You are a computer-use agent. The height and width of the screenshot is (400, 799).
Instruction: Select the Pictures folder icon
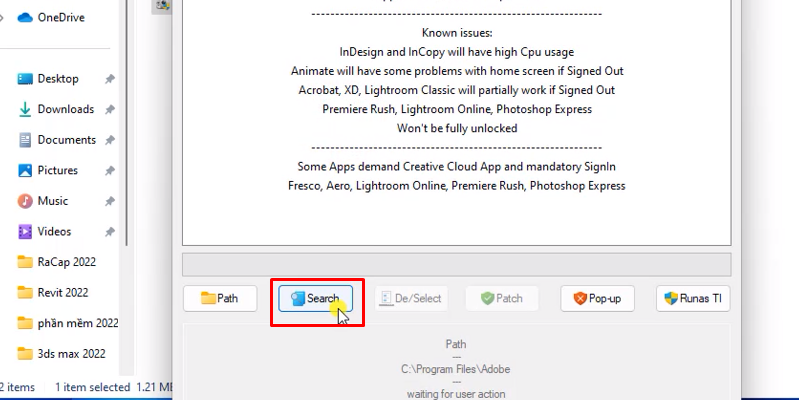coord(25,170)
